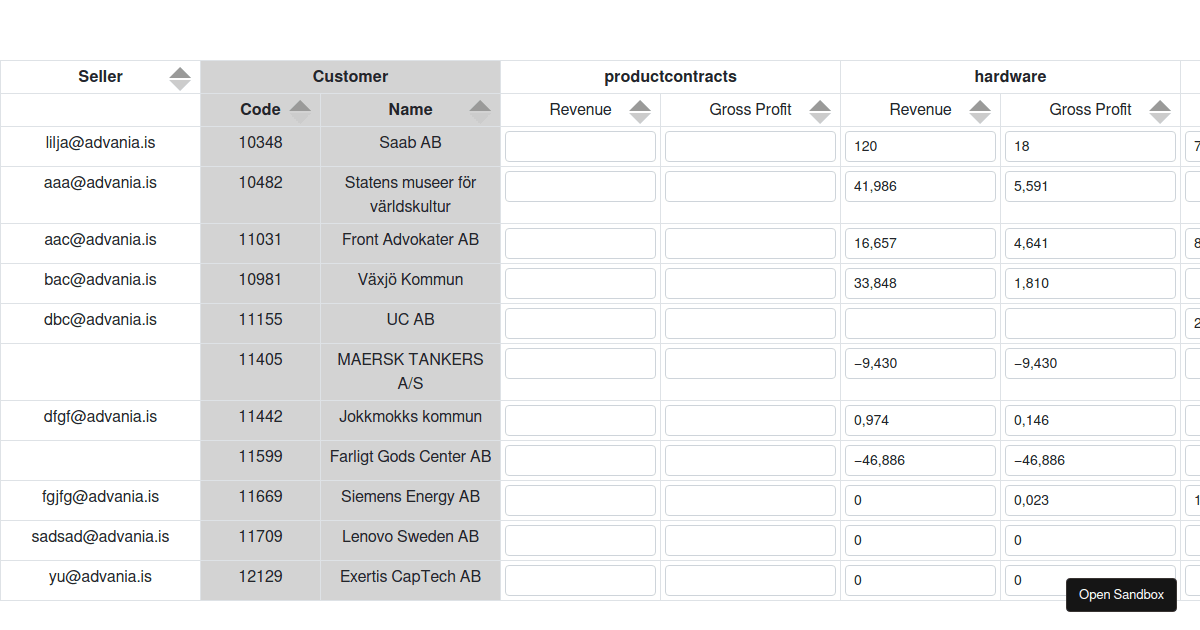Click customer name Lenovo Sweden AB
Screen dimensions: 1200x630
point(410,537)
